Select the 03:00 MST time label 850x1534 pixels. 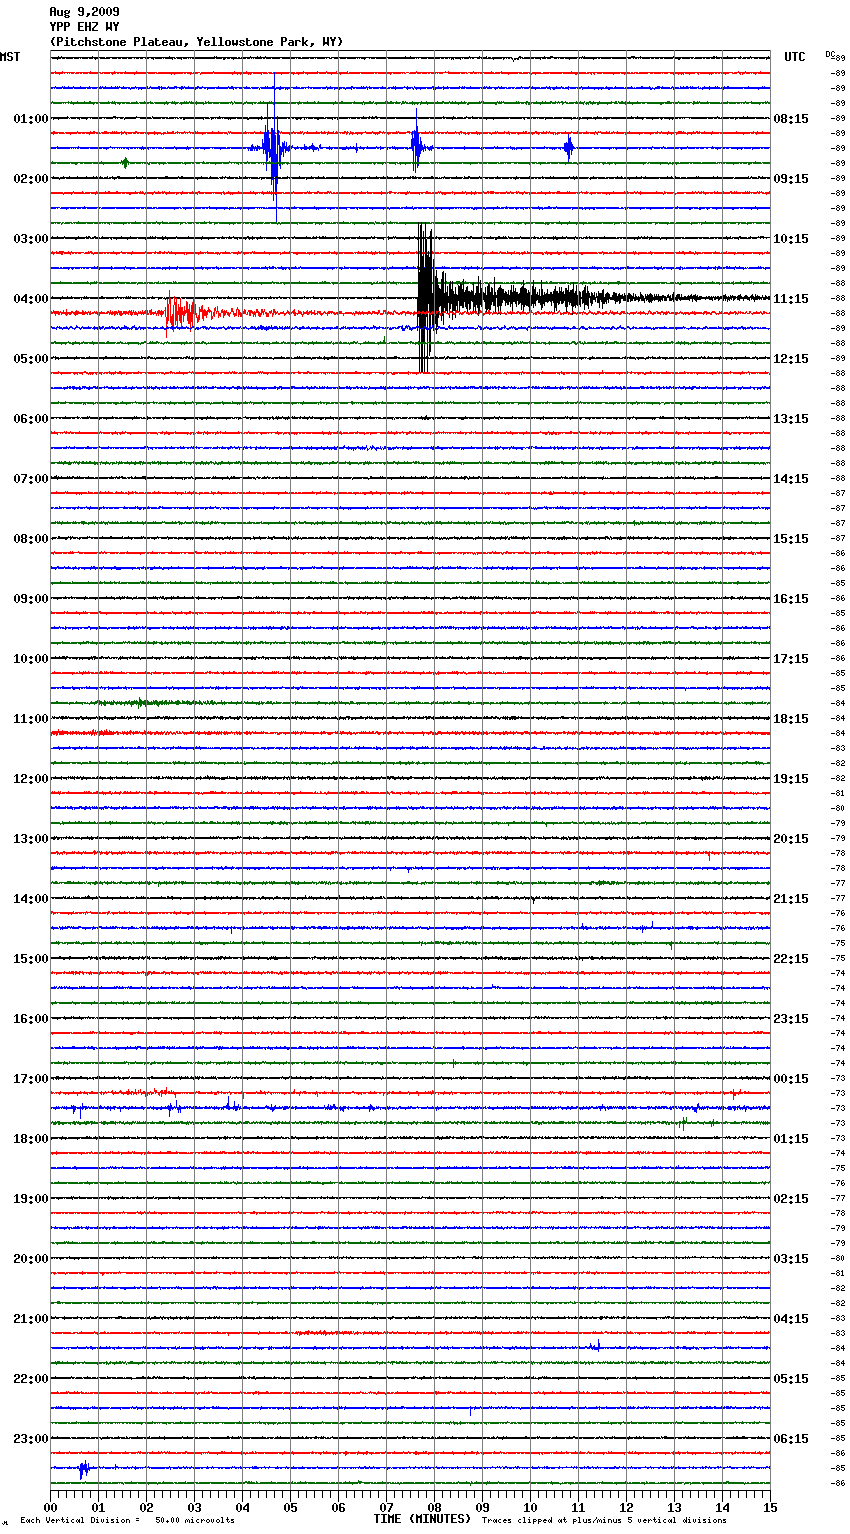31,238
